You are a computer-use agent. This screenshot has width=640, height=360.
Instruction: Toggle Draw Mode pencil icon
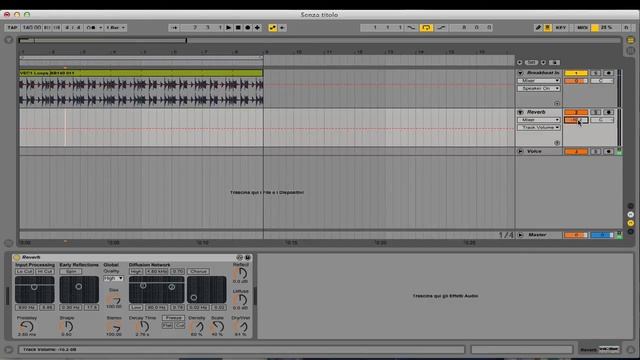click(x=538, y=28)
